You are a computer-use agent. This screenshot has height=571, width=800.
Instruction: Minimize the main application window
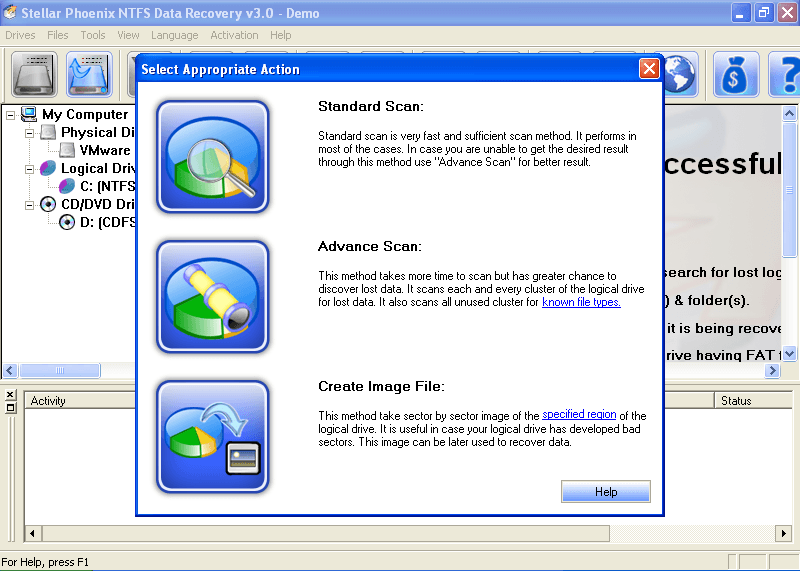click(741, 13)
